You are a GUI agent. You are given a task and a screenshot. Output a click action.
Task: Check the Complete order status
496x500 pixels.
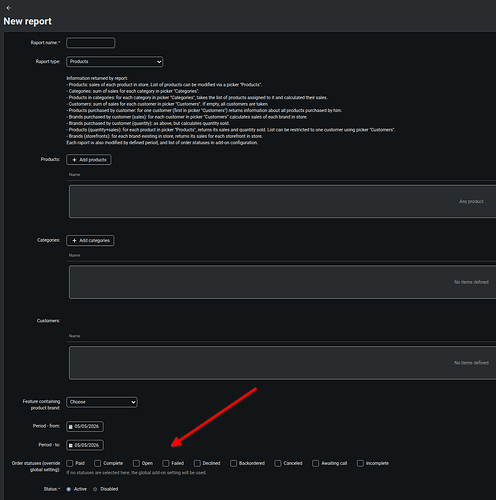tap(97, 463)
